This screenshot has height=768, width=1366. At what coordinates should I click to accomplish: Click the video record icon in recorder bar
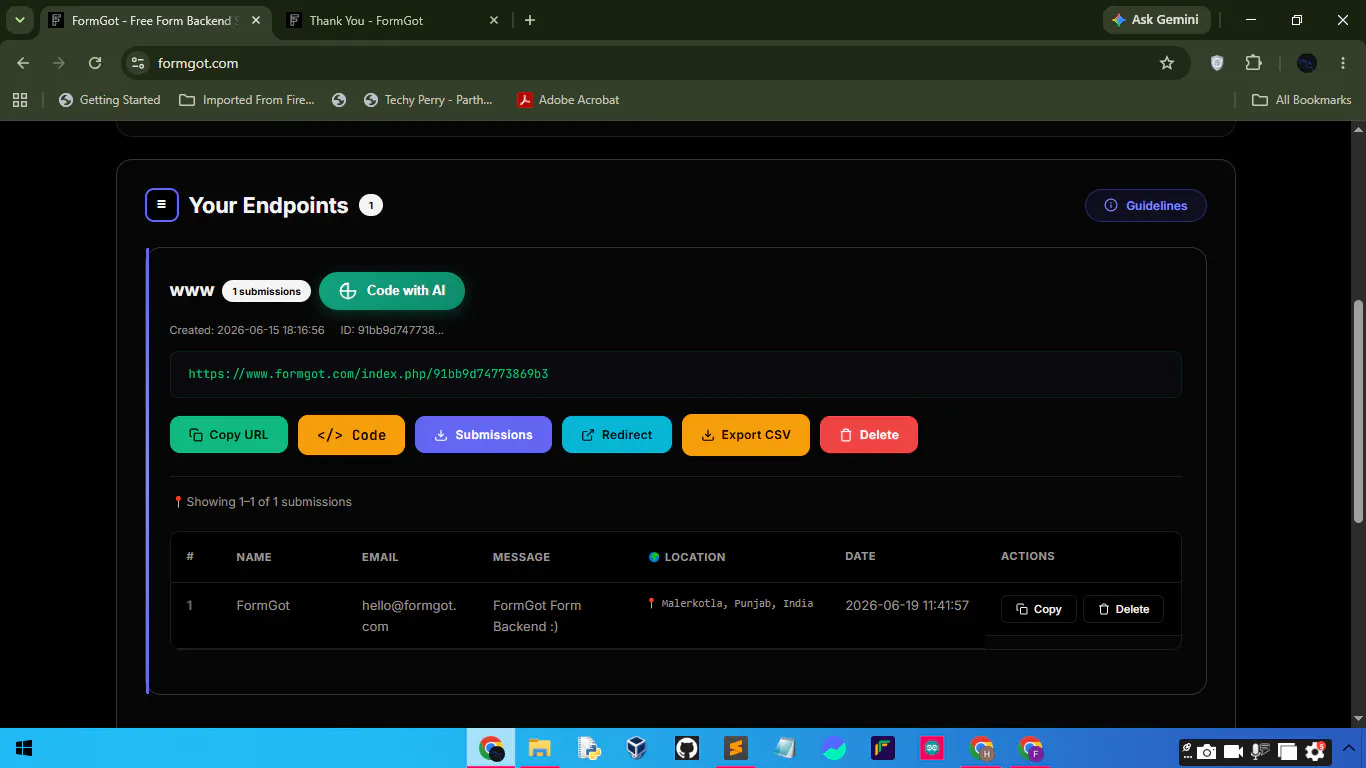click(x=1234, y=751)
